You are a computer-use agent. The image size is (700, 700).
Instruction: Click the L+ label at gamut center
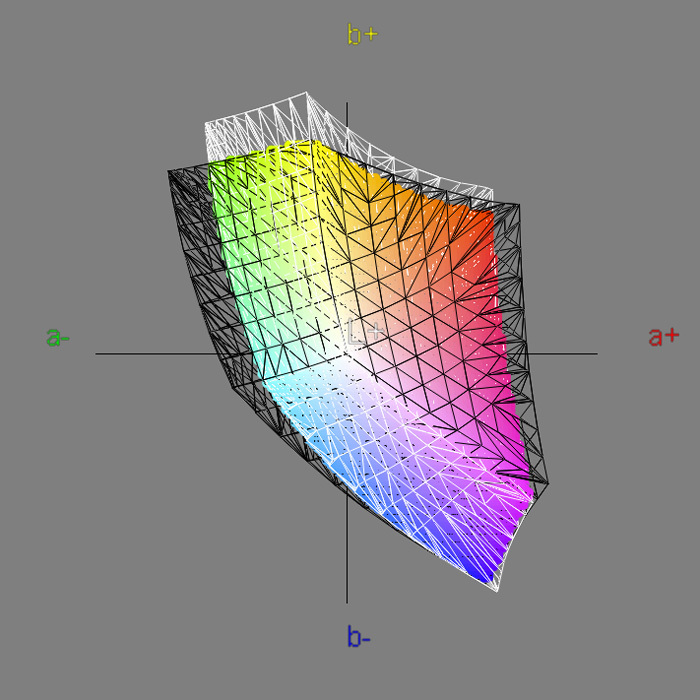pyautogui.click(x=366, y=332)
